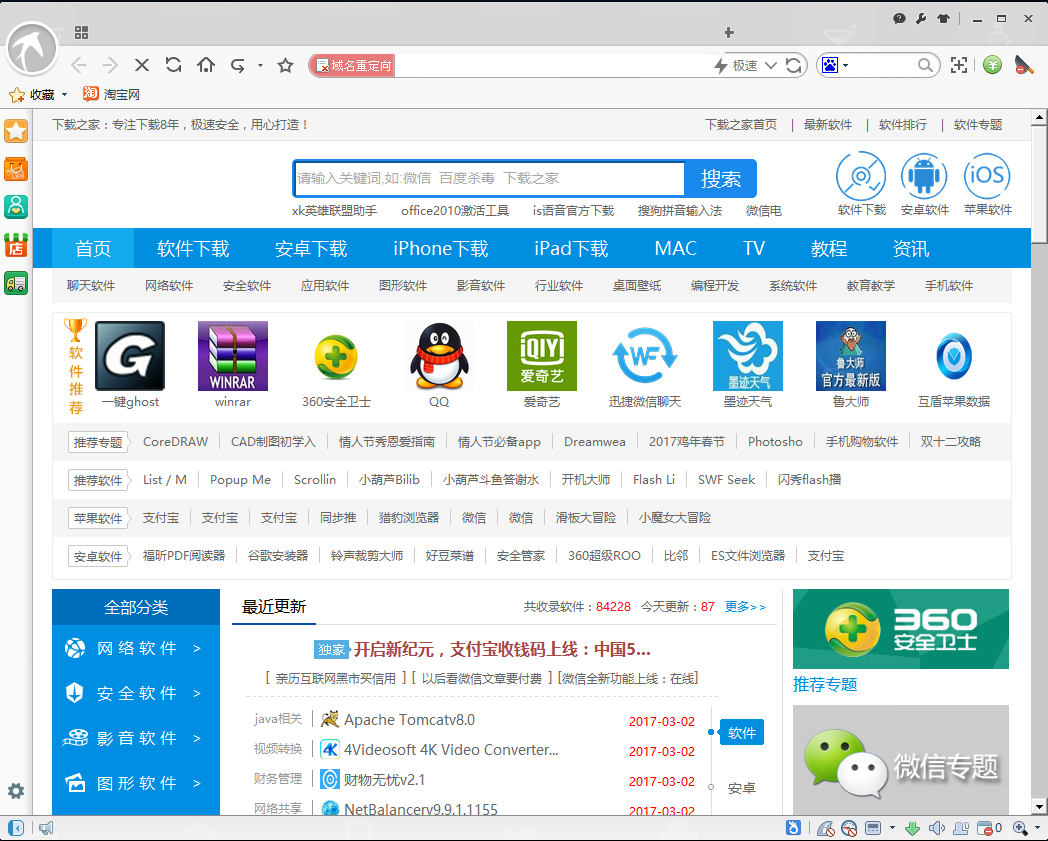Open the shopping bag sidebar icon
The height and width of the screenshot is (841, 1048).
click(16, 168)
